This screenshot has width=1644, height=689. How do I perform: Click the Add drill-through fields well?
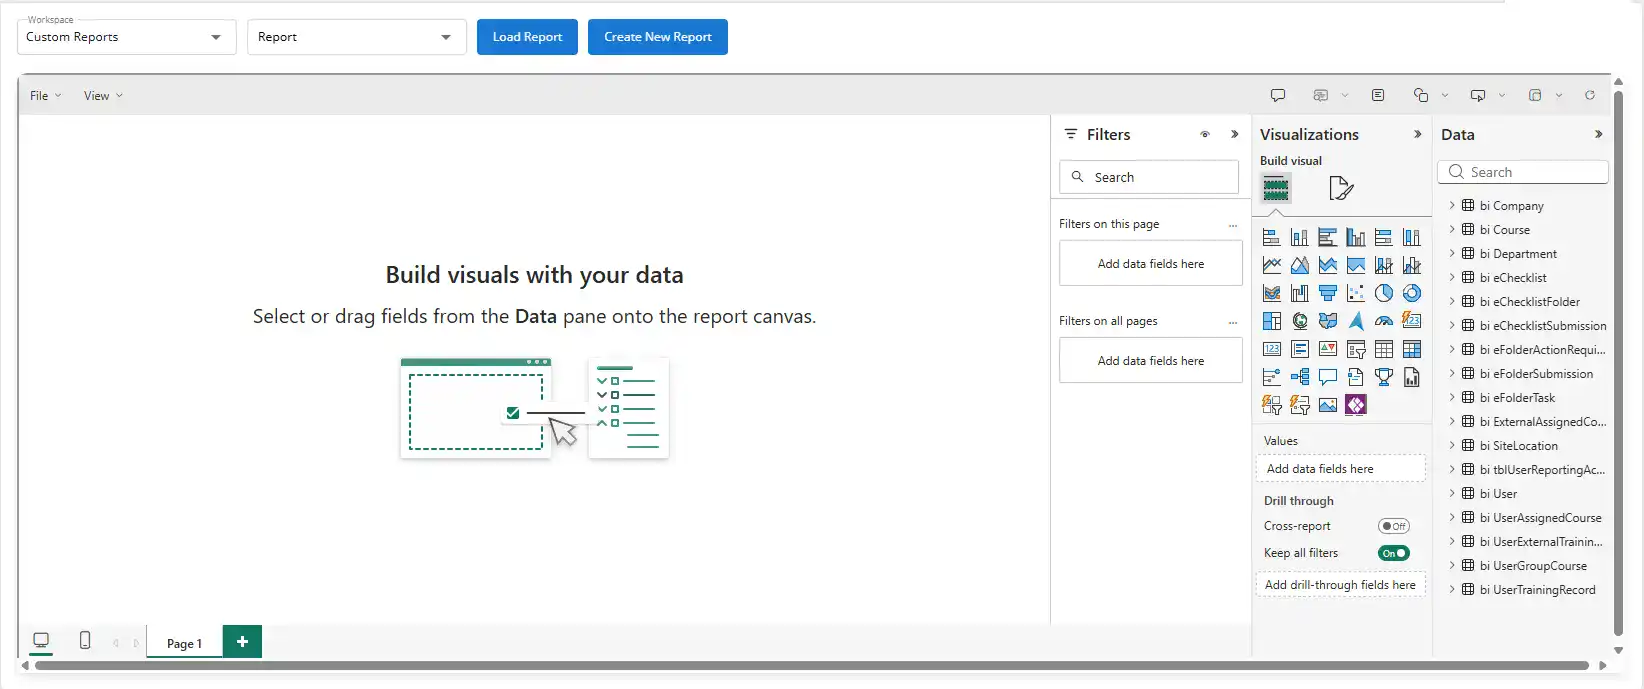pyautogui.click(x=1340, y=585)
